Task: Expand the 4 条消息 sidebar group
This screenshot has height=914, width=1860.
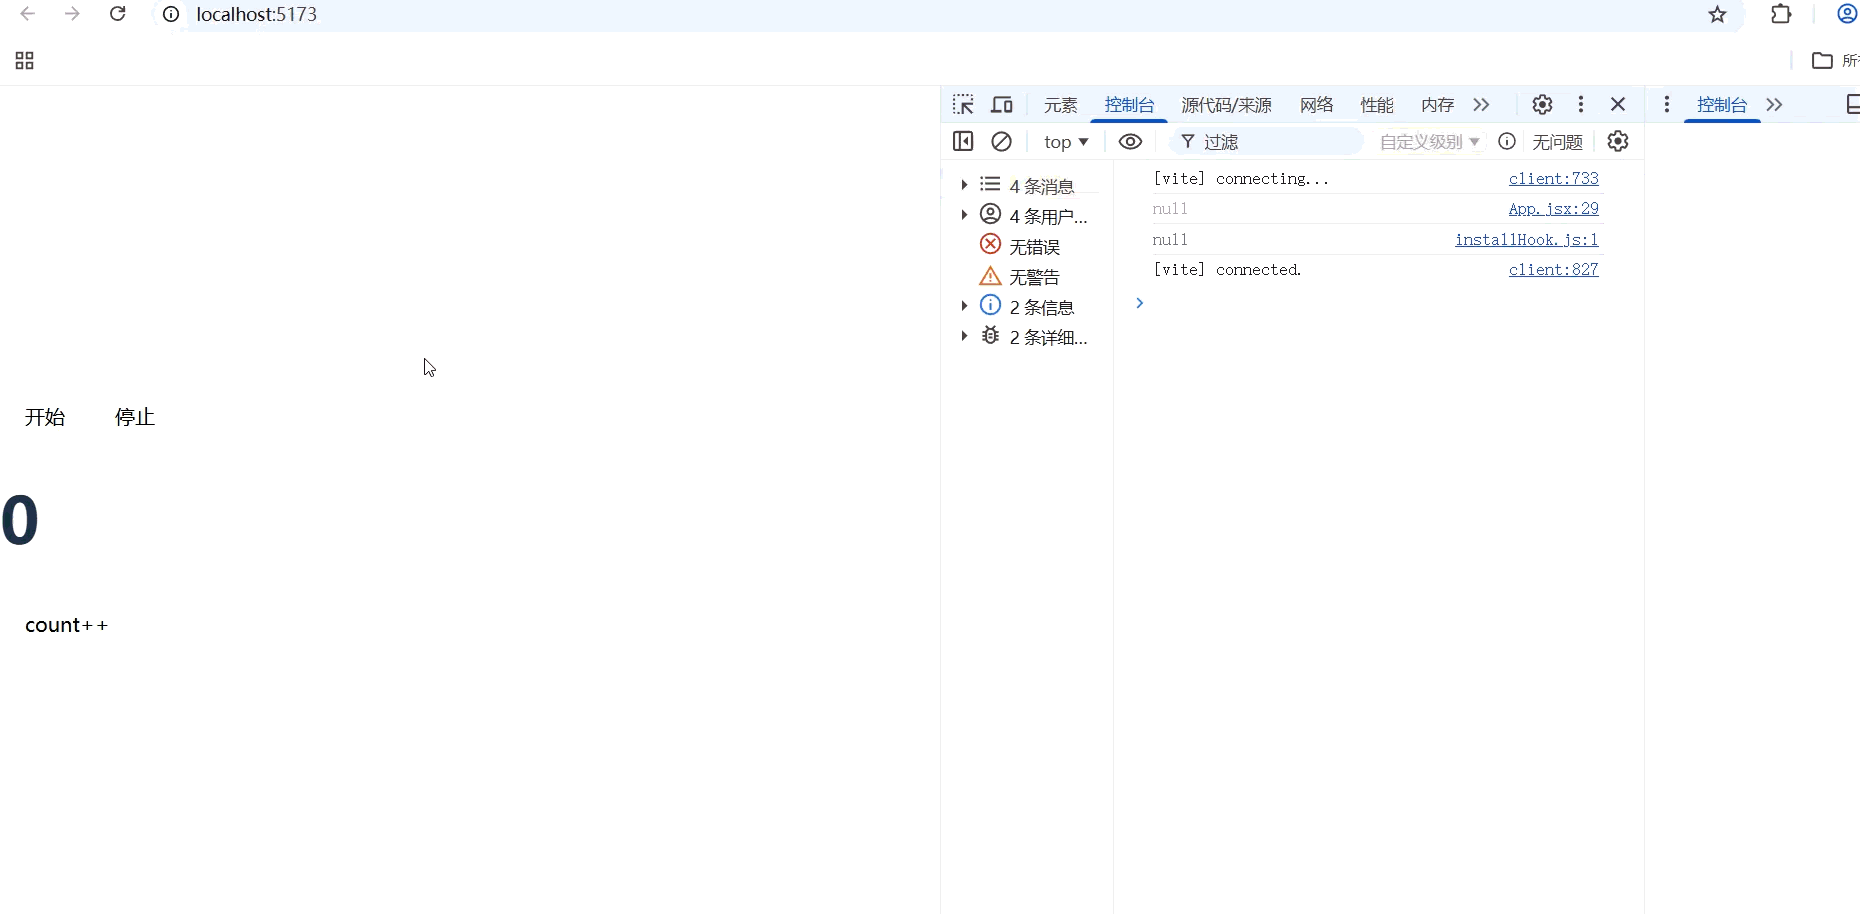Action: point(963,184)
